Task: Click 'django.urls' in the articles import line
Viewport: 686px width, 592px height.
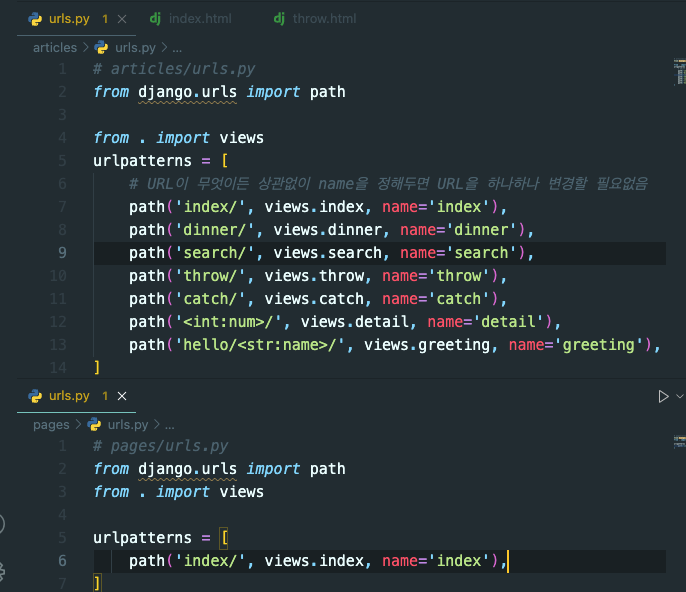Action: pyautogui.click(x=187, y=92)
